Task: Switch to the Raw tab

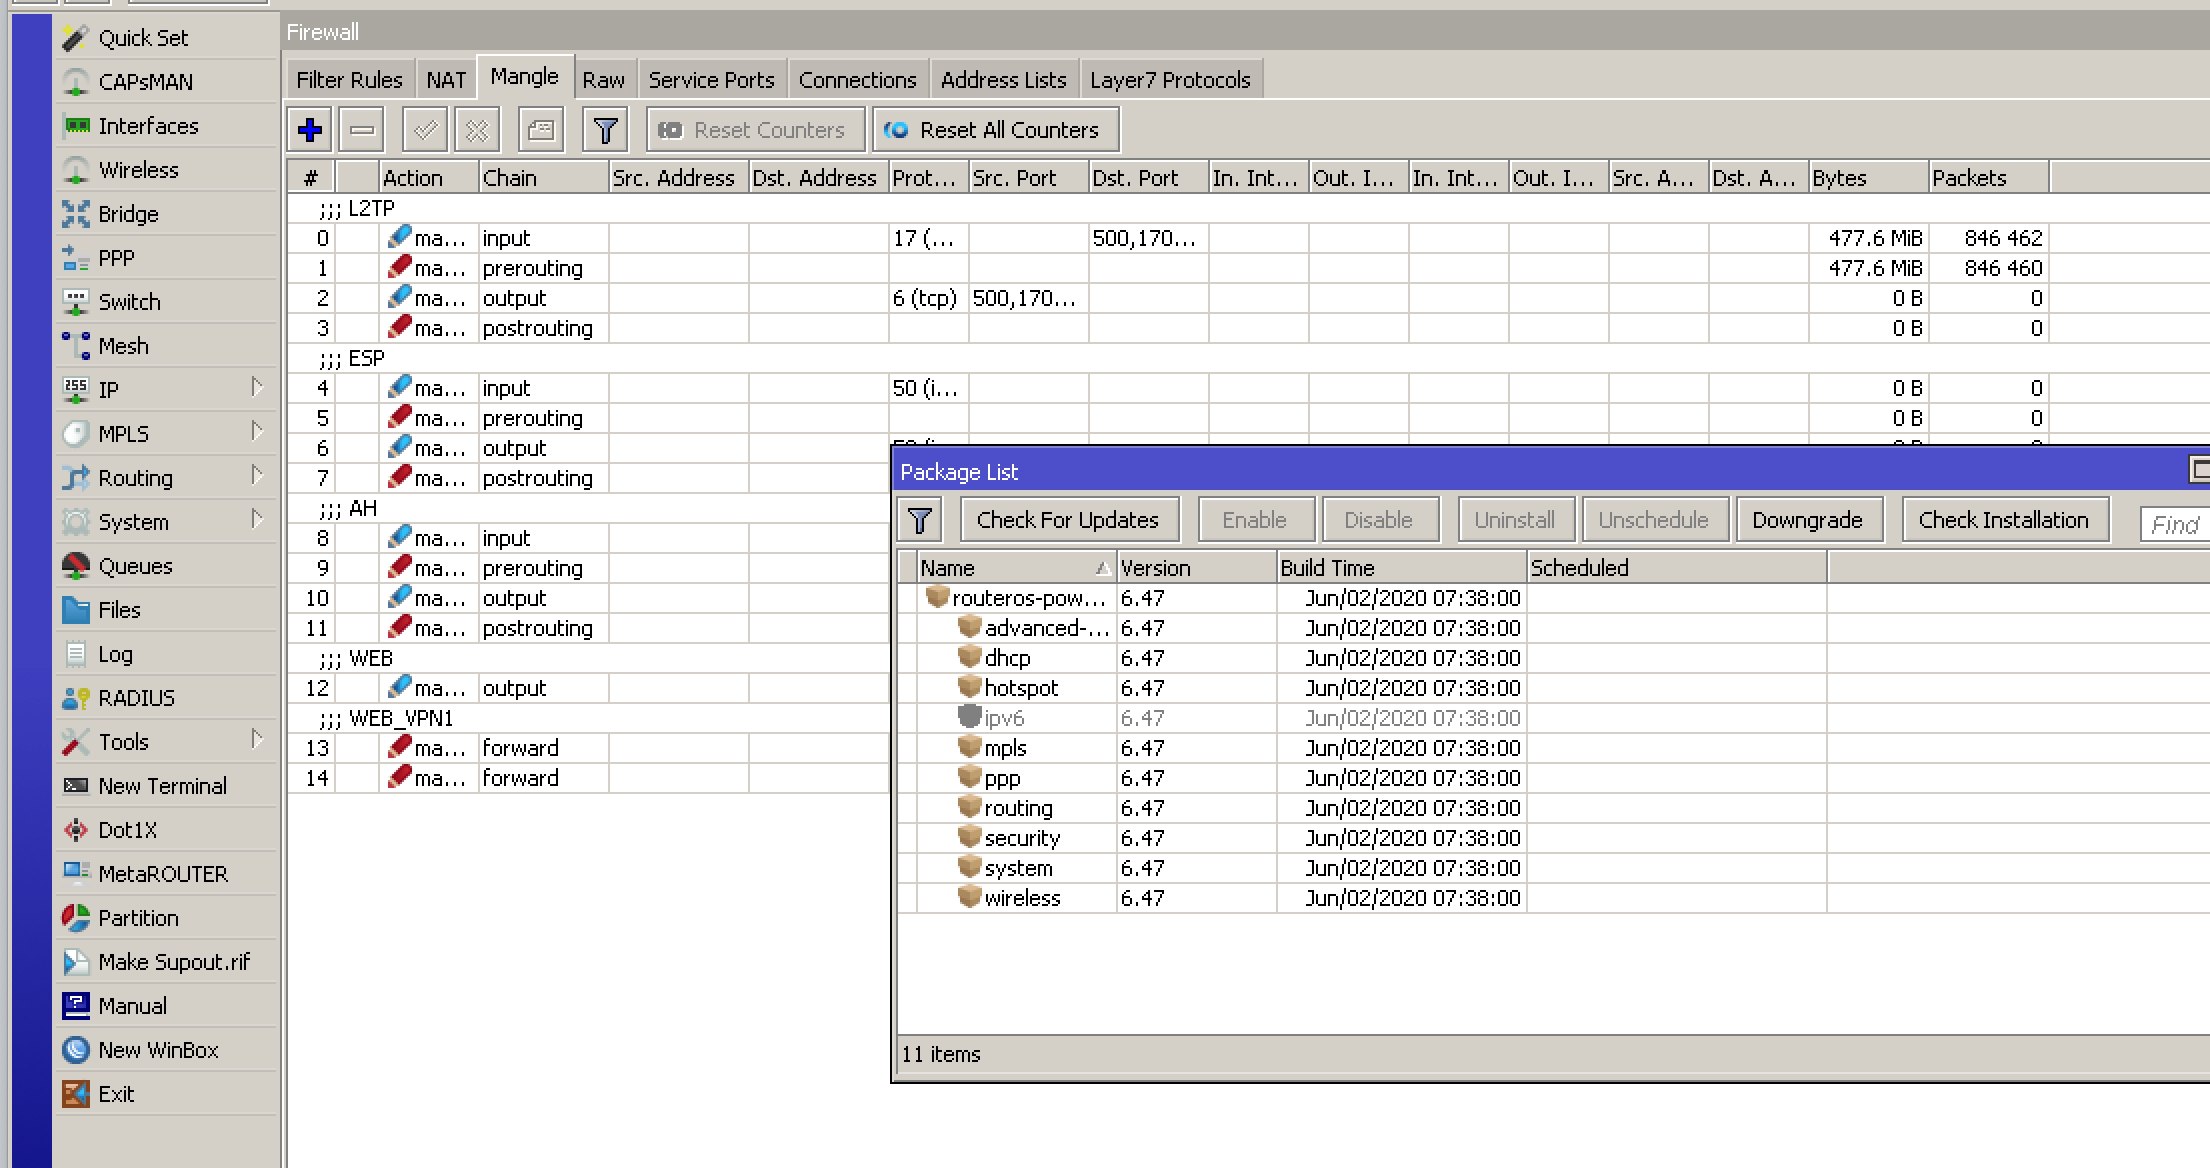Action: pos(604,80)
